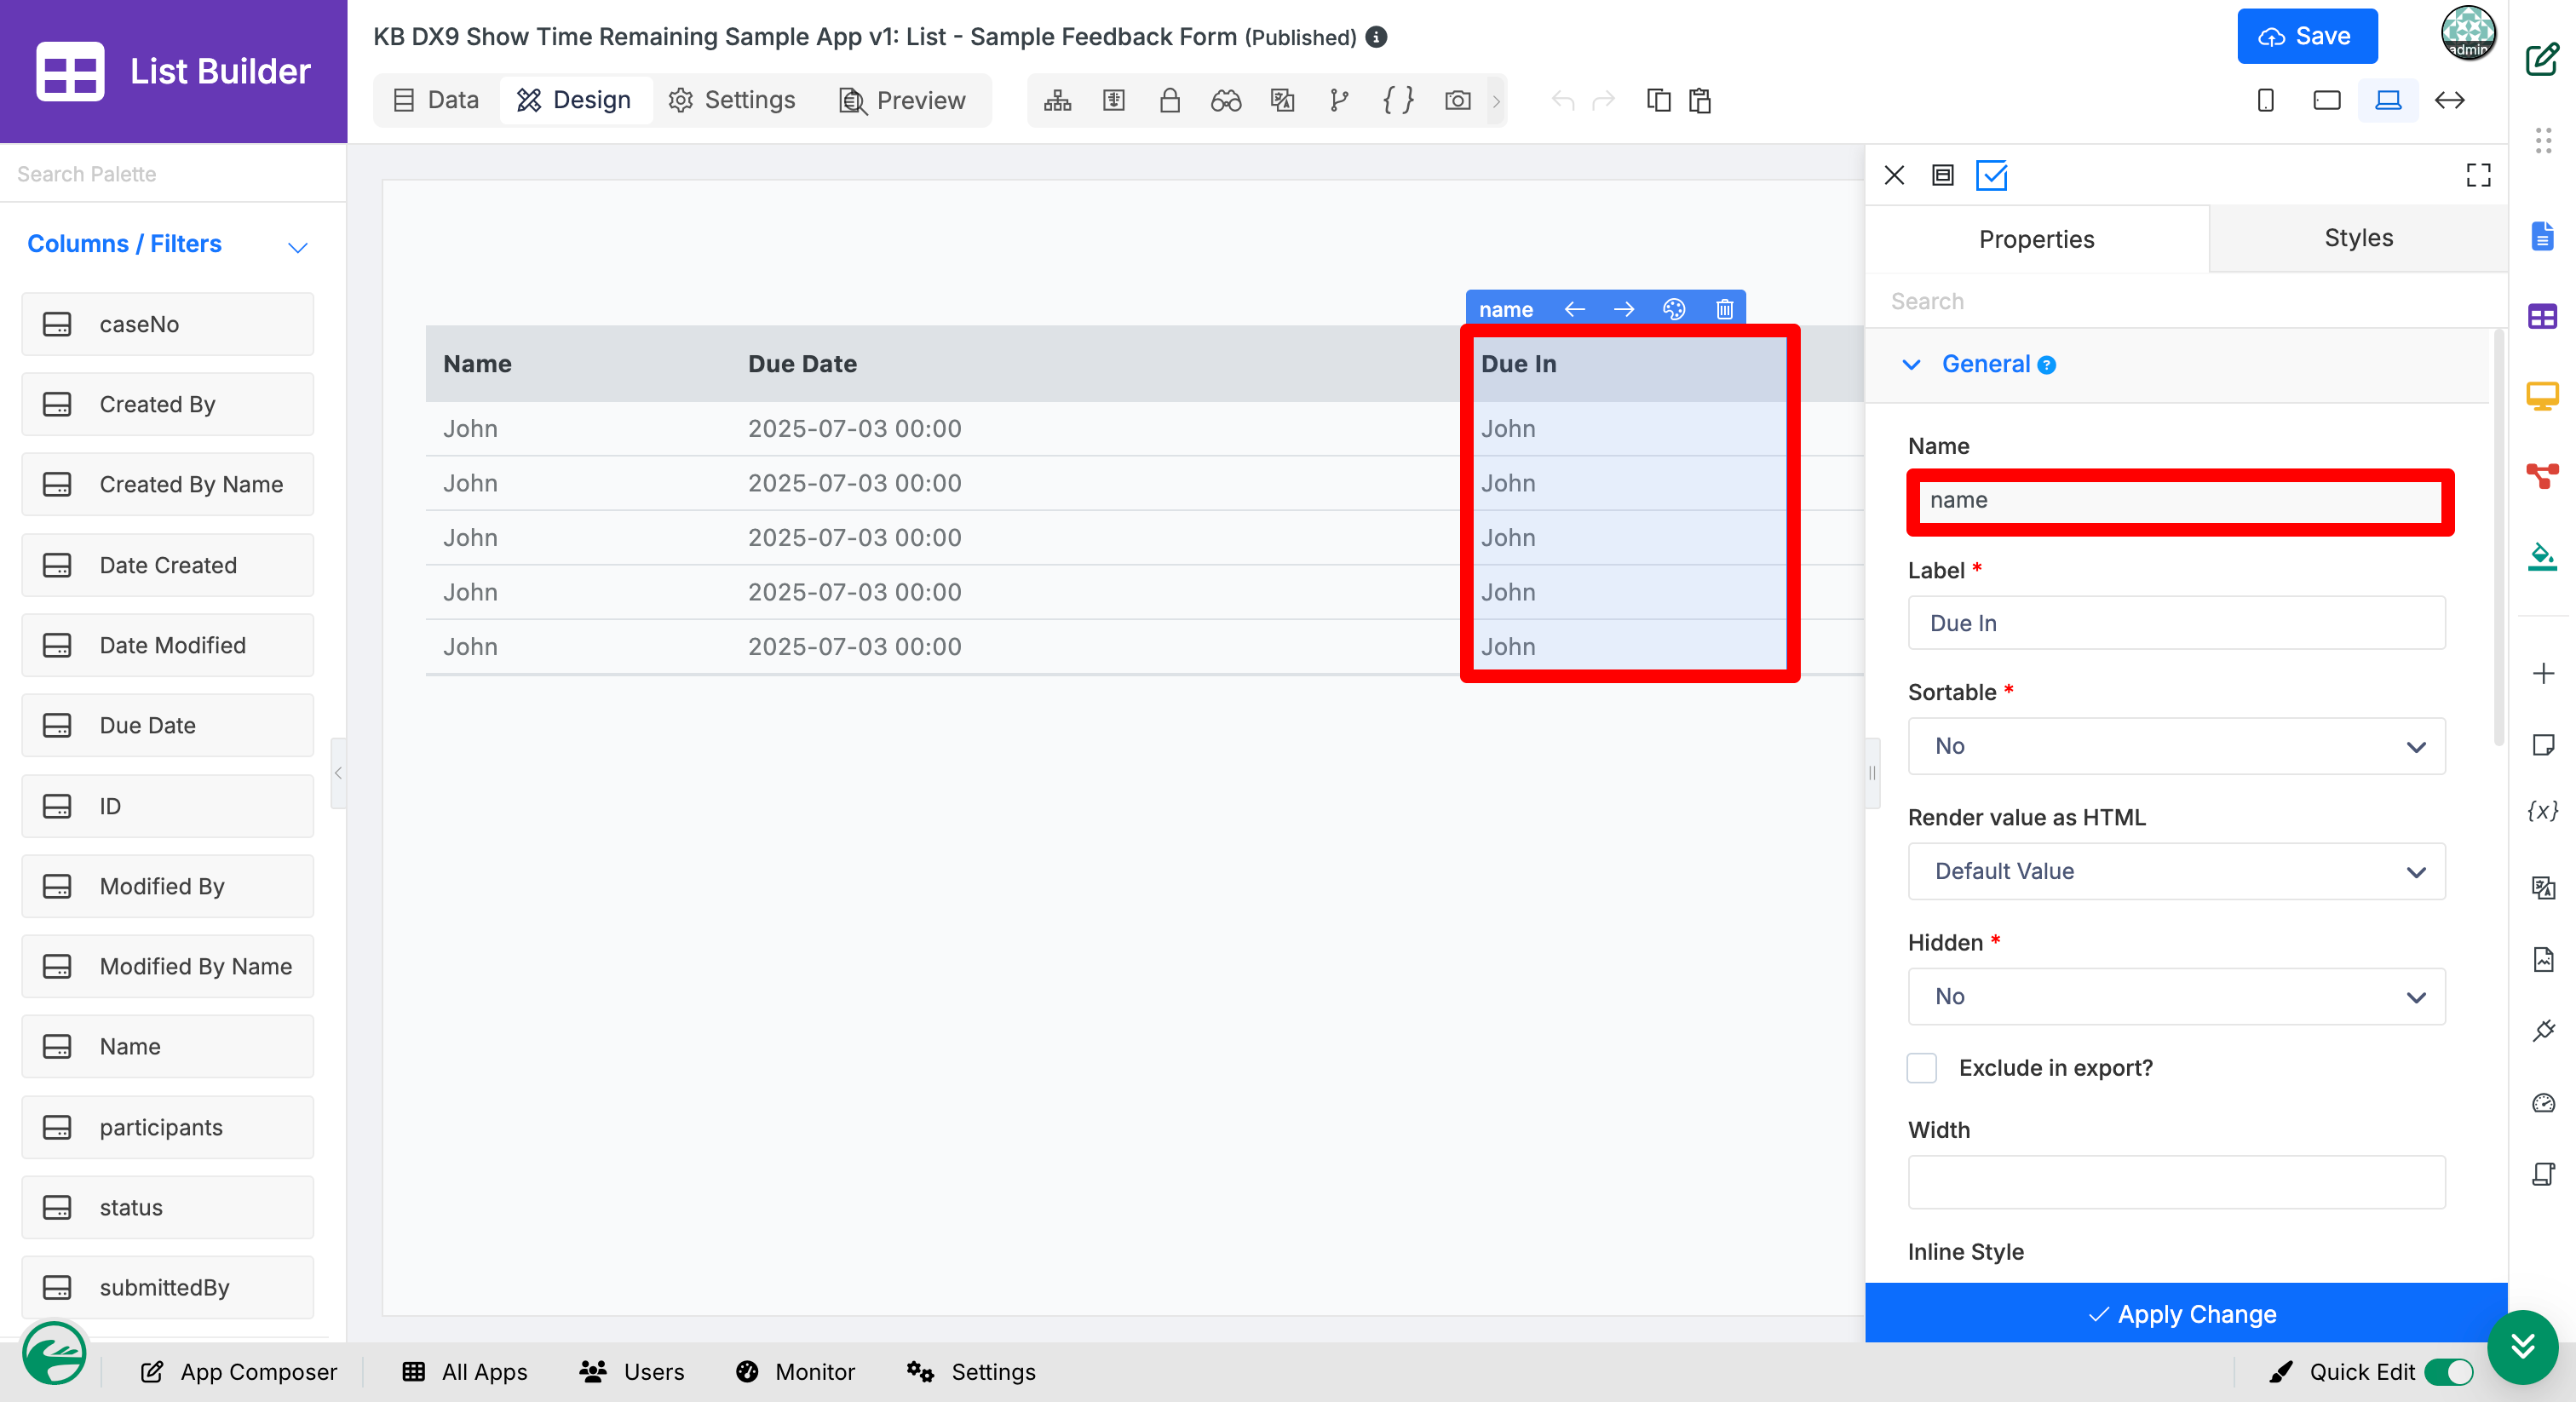Viewport: 2576px width, 1402px height.
Task: Click the variable {x} sidebar icon
Action: click(x=2542, y=810)
